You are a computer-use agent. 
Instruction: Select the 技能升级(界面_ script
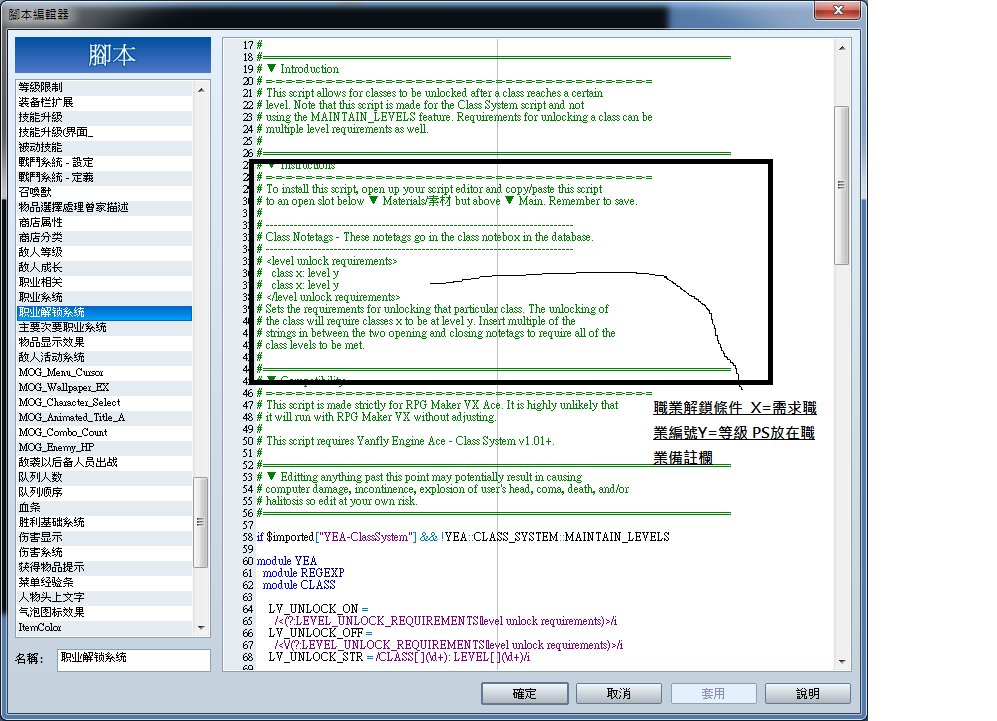click(x=104, y=132)
